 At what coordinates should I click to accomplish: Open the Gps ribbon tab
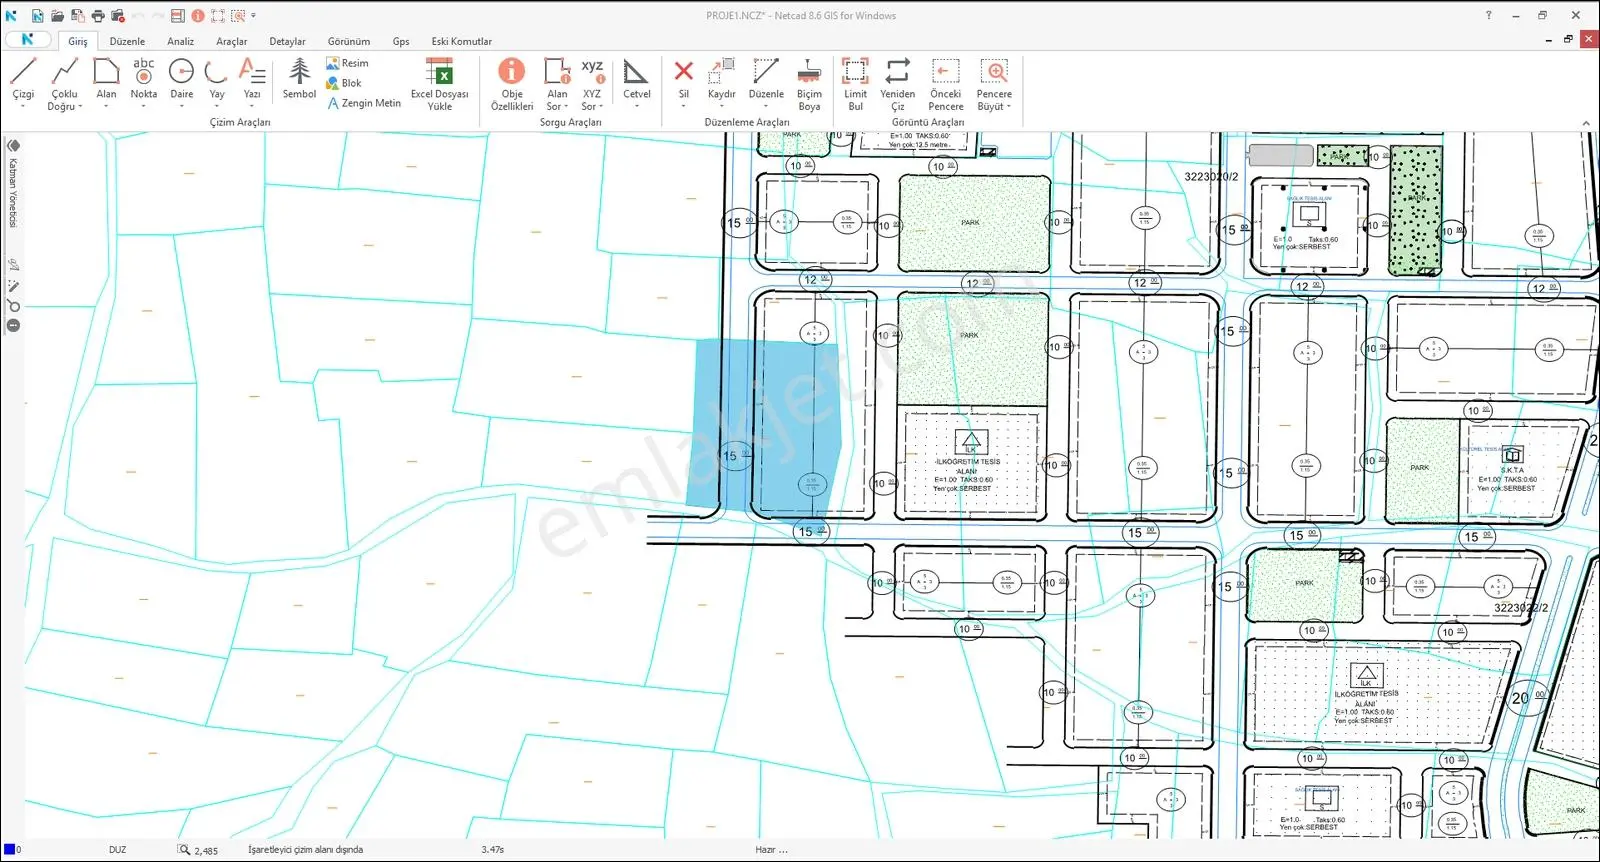point(401,42)
